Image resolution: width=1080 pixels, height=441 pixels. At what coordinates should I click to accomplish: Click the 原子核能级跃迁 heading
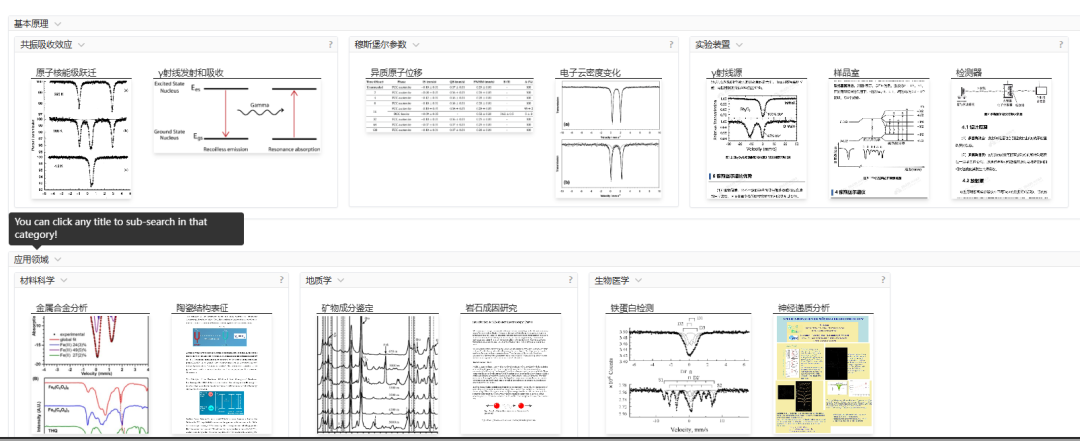pos(67,72)
